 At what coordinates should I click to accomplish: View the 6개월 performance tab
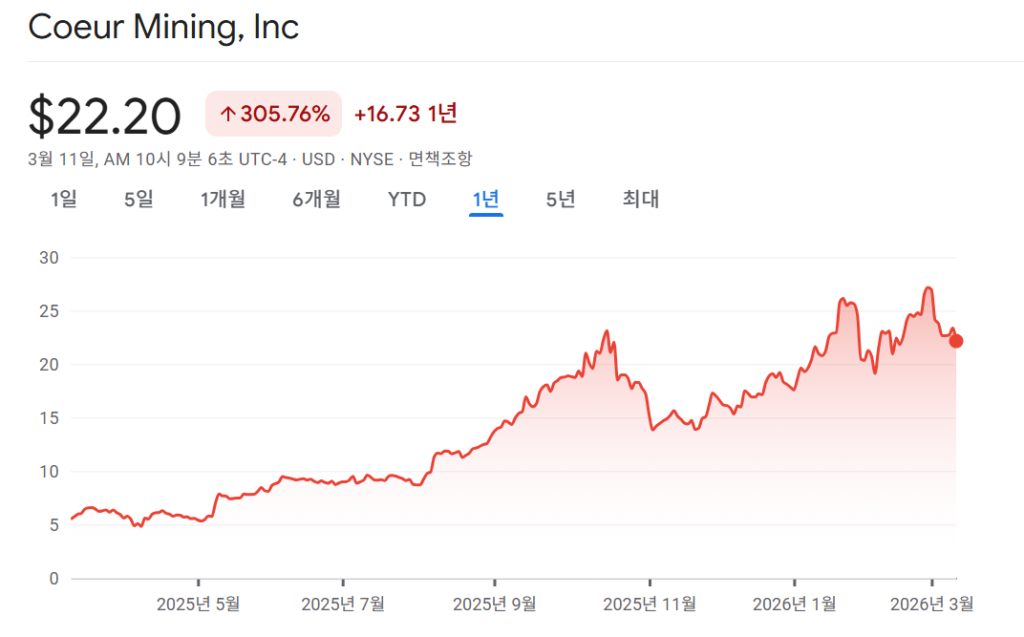pyautogui.click(x=315, y=199)
